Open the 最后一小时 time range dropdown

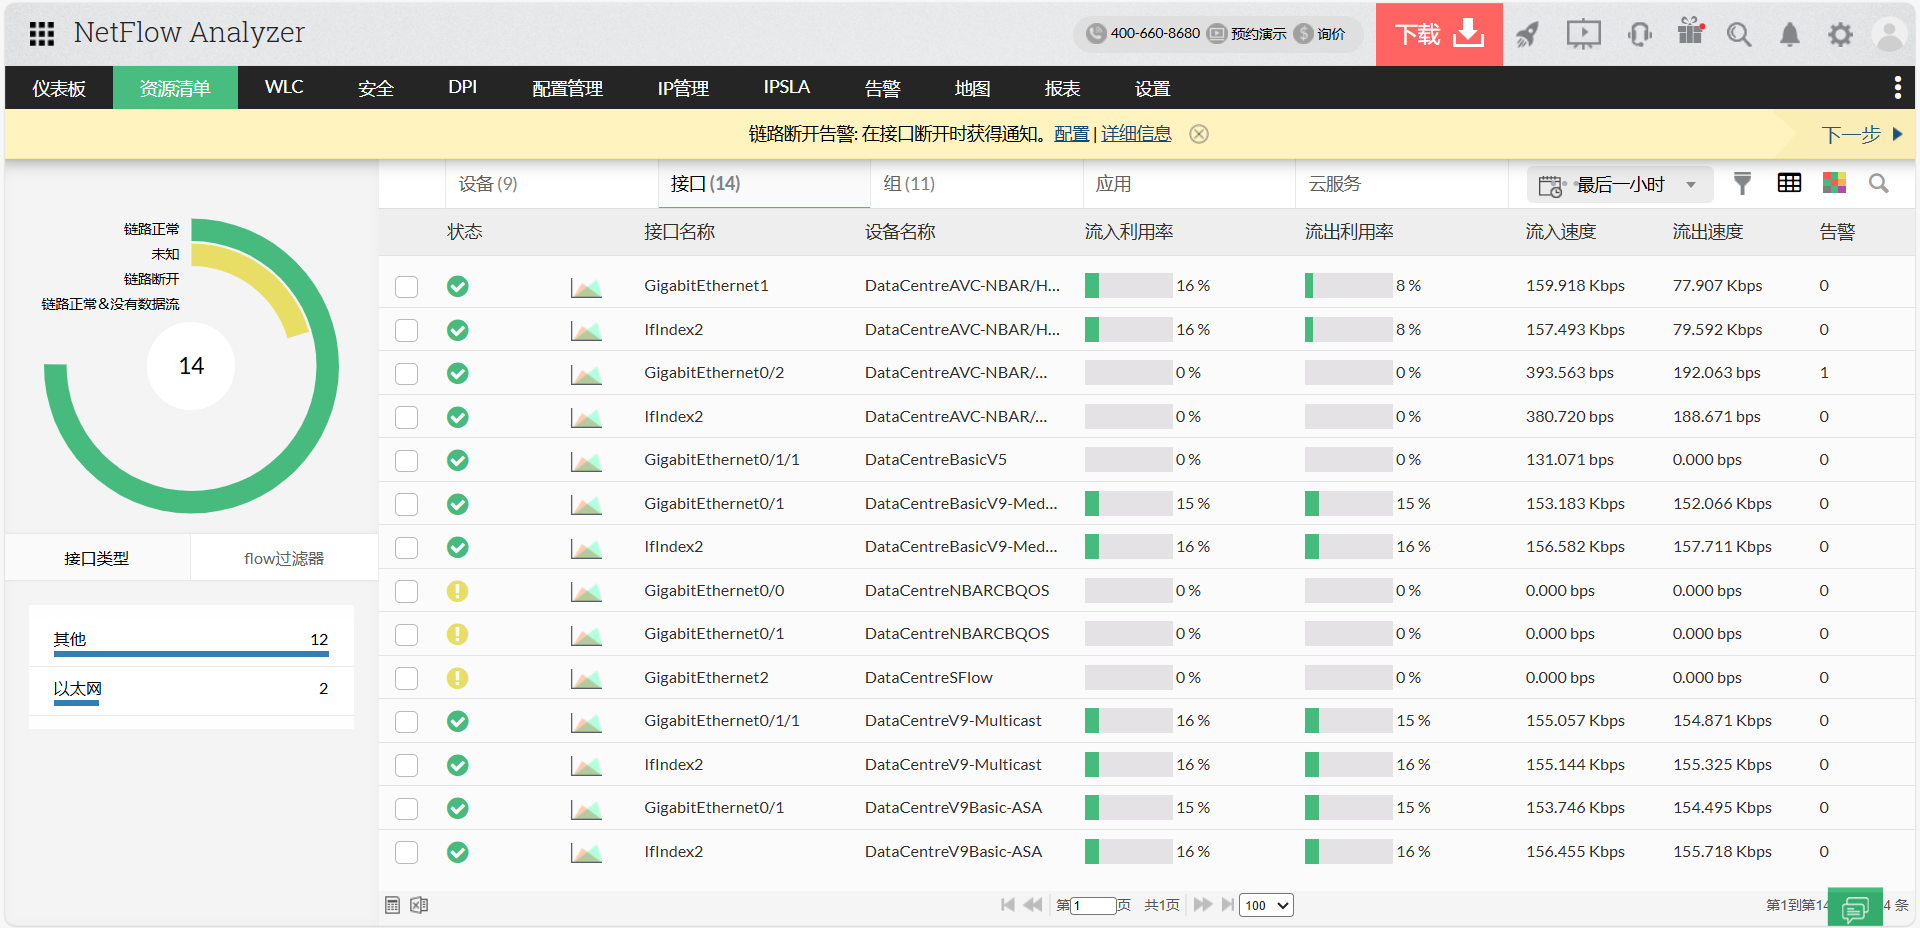click(x=1620, y=184)
